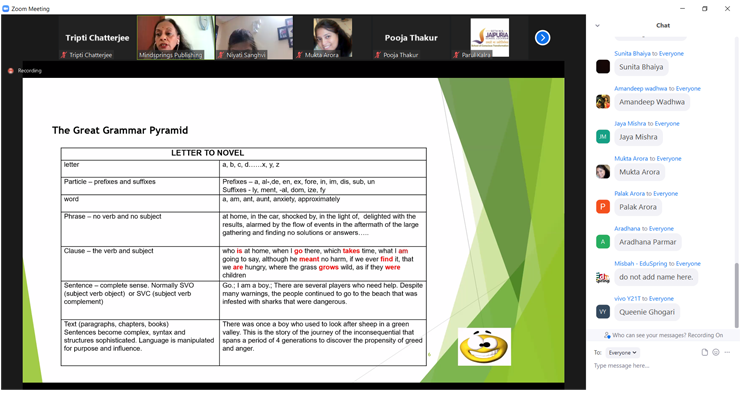Click the red Recording indicator icon
This screenshot has height=396, width=741.
tap(11, 70)
